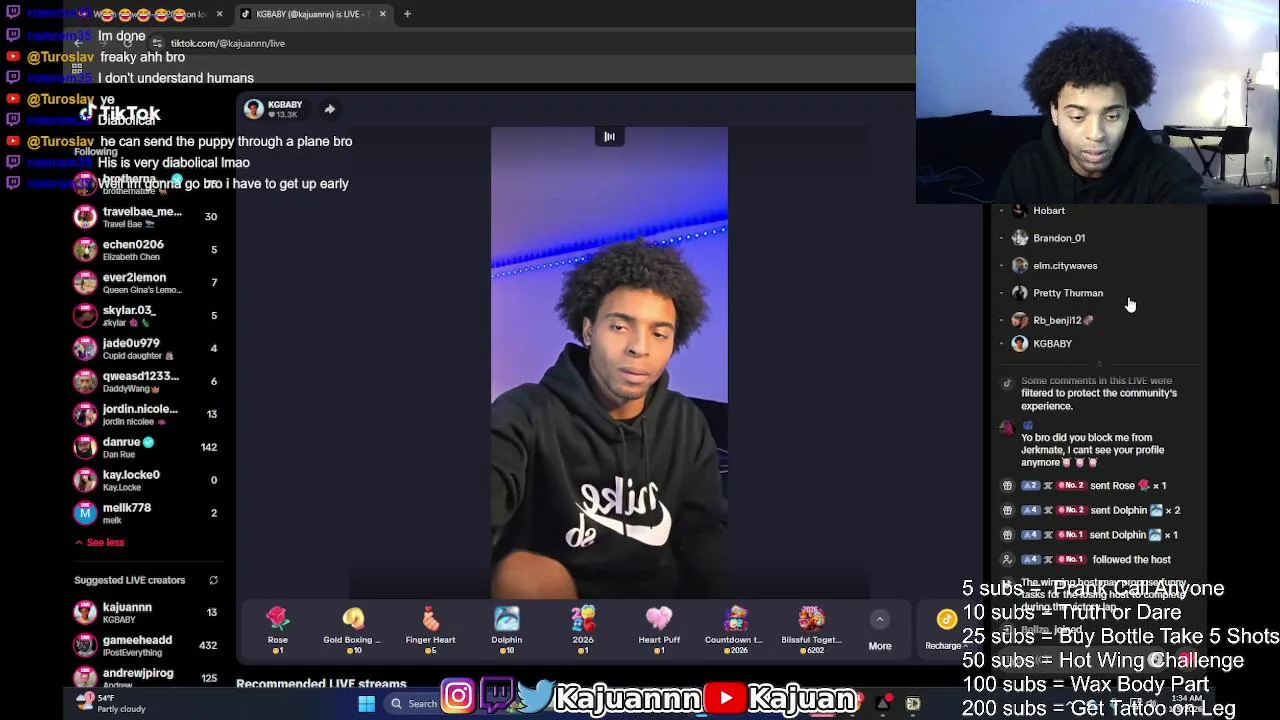This screenshot has width=1280, height=720.
Task: Send the Gold Boxing gift
Action: coord(352,630)
